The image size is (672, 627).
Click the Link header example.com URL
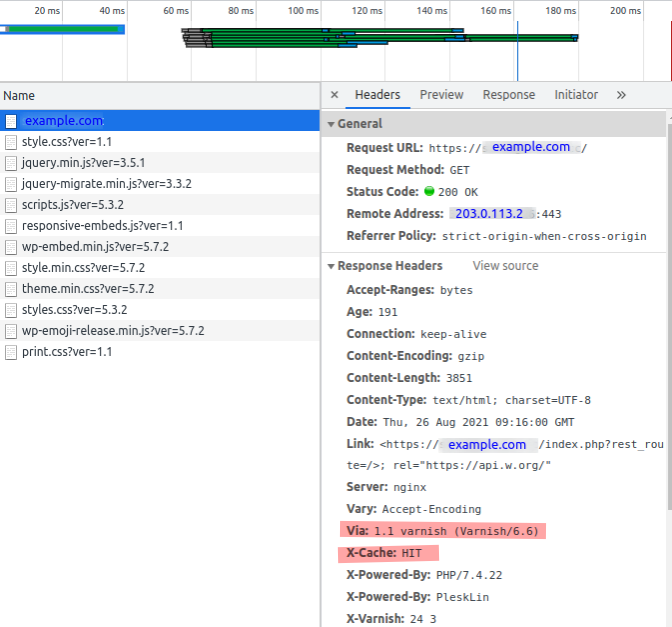pos(487,445)
